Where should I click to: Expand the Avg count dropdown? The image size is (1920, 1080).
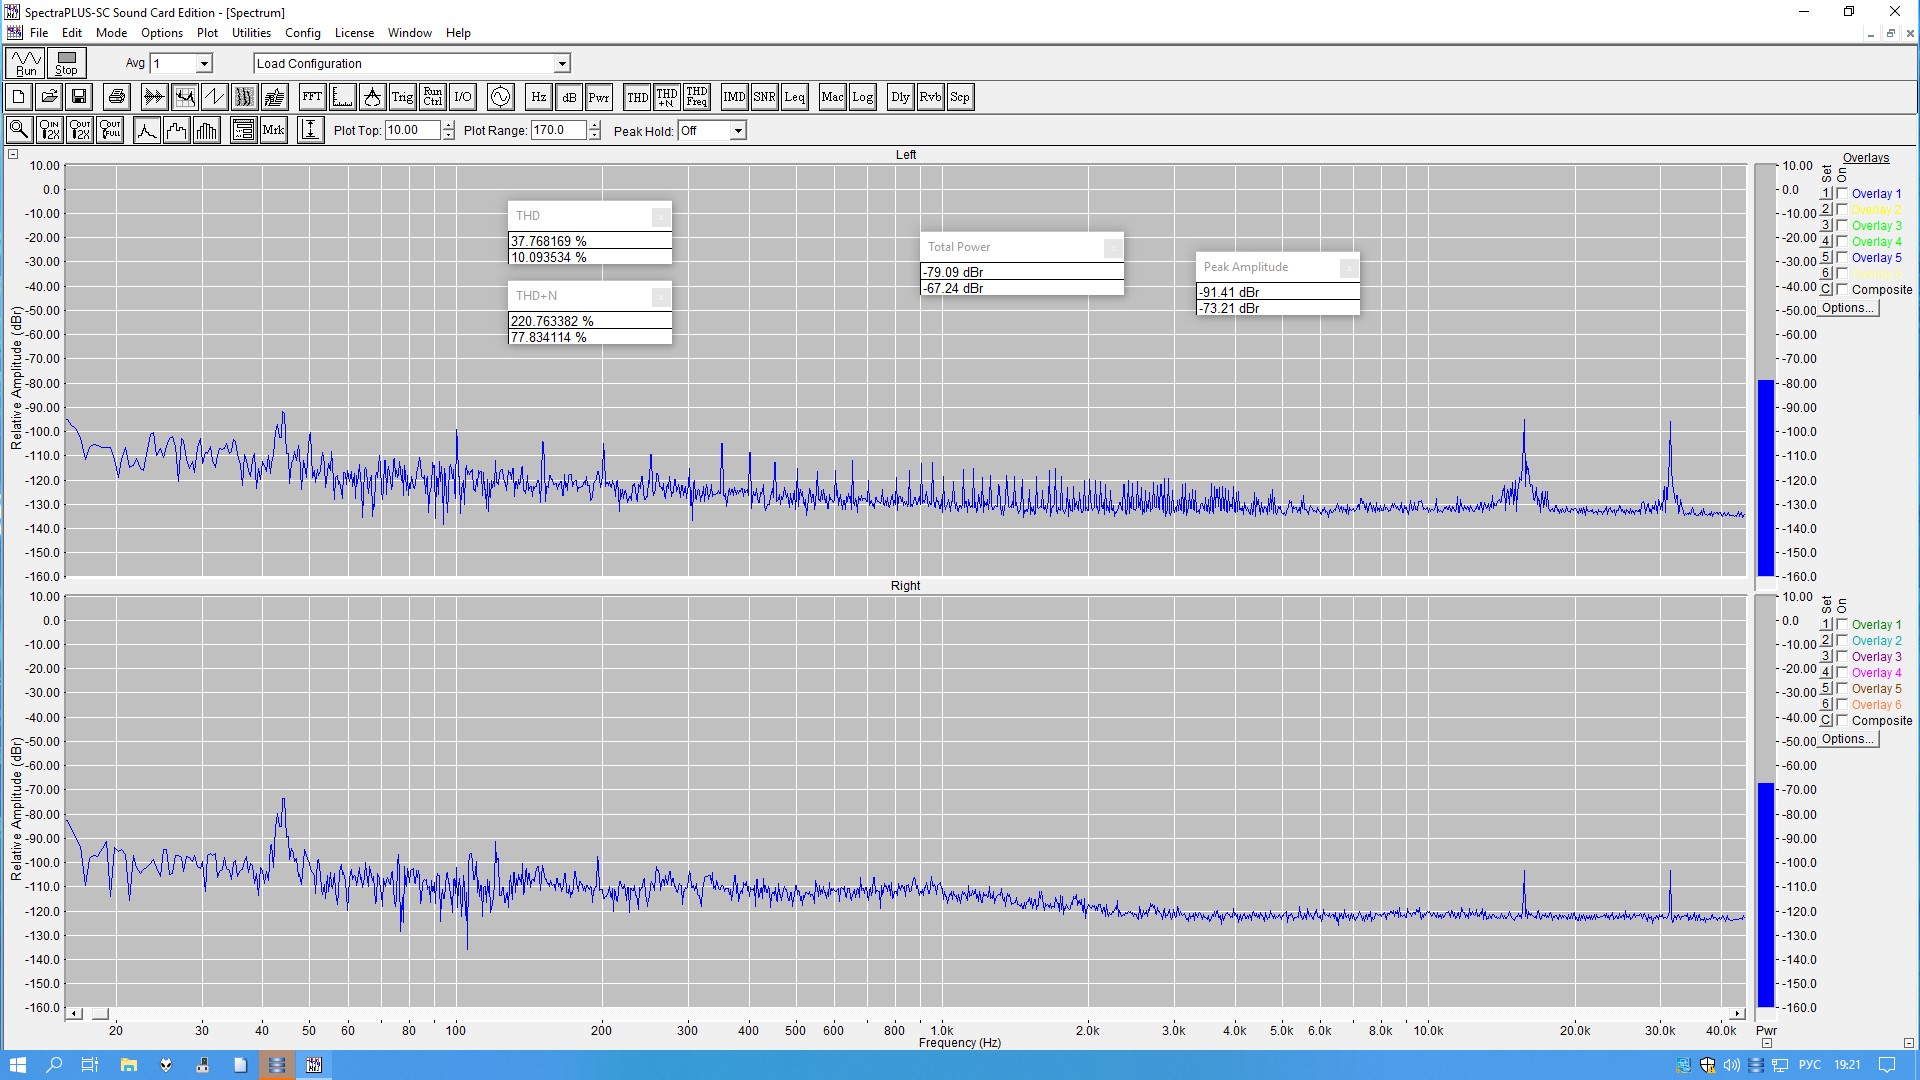(x=204, y=64)
